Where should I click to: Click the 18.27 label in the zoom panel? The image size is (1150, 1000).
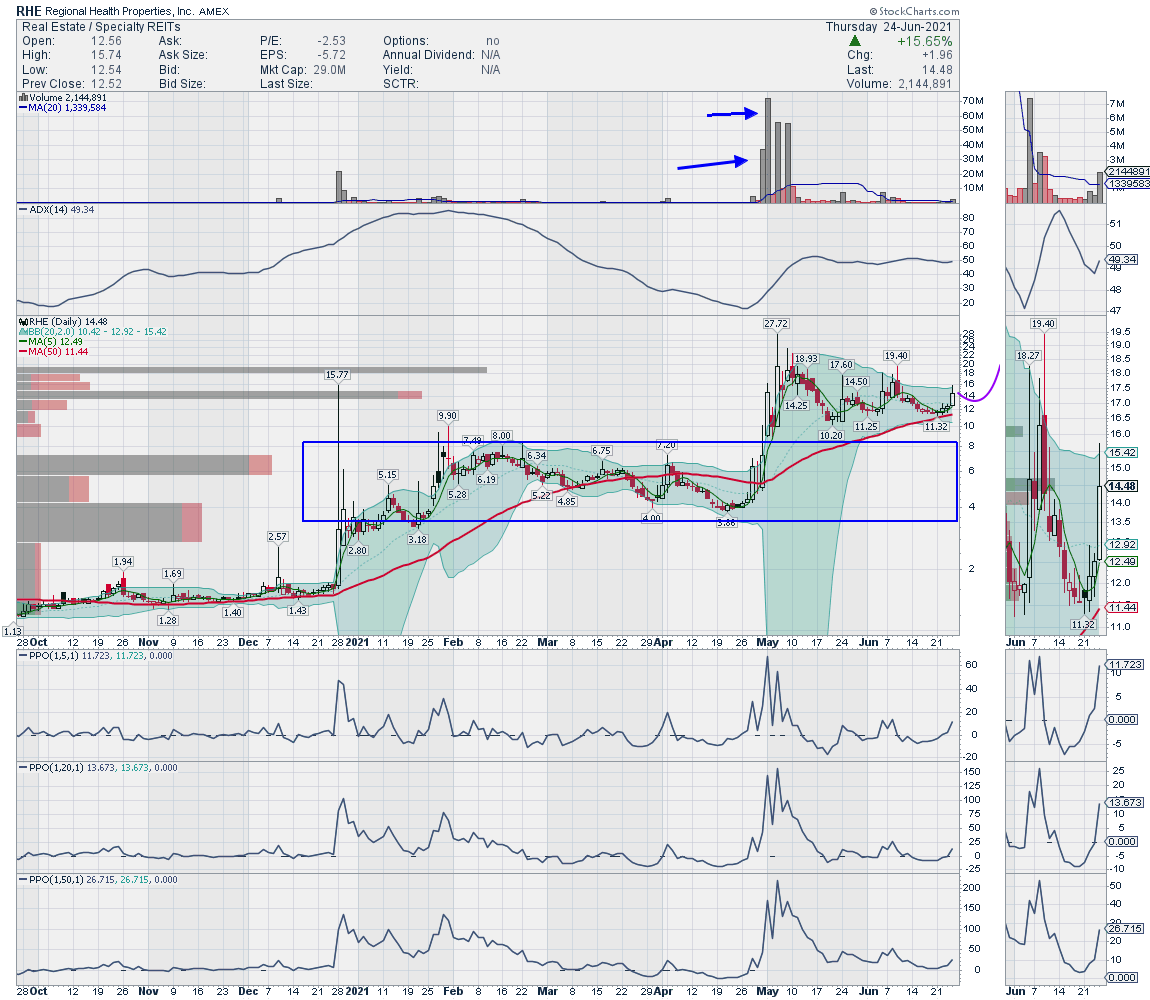click(1028, 355)
